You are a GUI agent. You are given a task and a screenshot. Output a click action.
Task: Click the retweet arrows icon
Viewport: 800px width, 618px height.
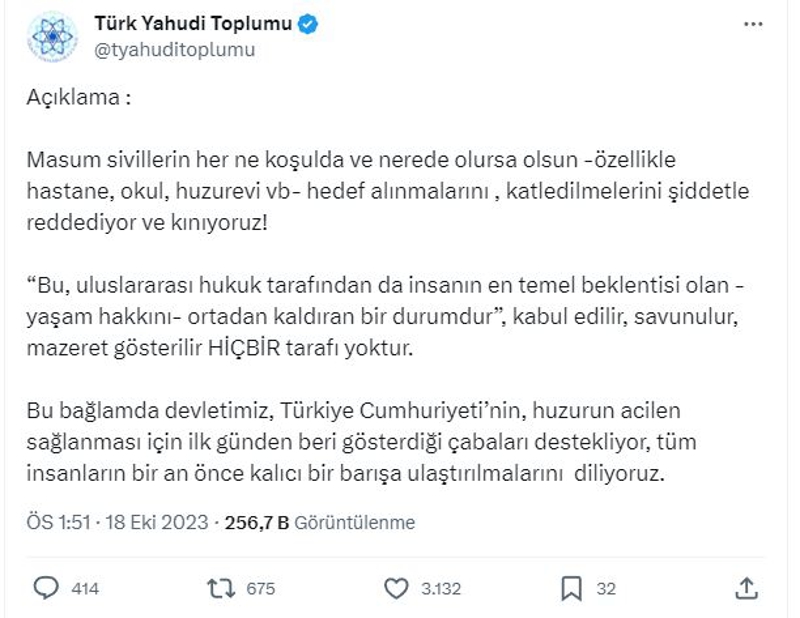pos(221,588)
